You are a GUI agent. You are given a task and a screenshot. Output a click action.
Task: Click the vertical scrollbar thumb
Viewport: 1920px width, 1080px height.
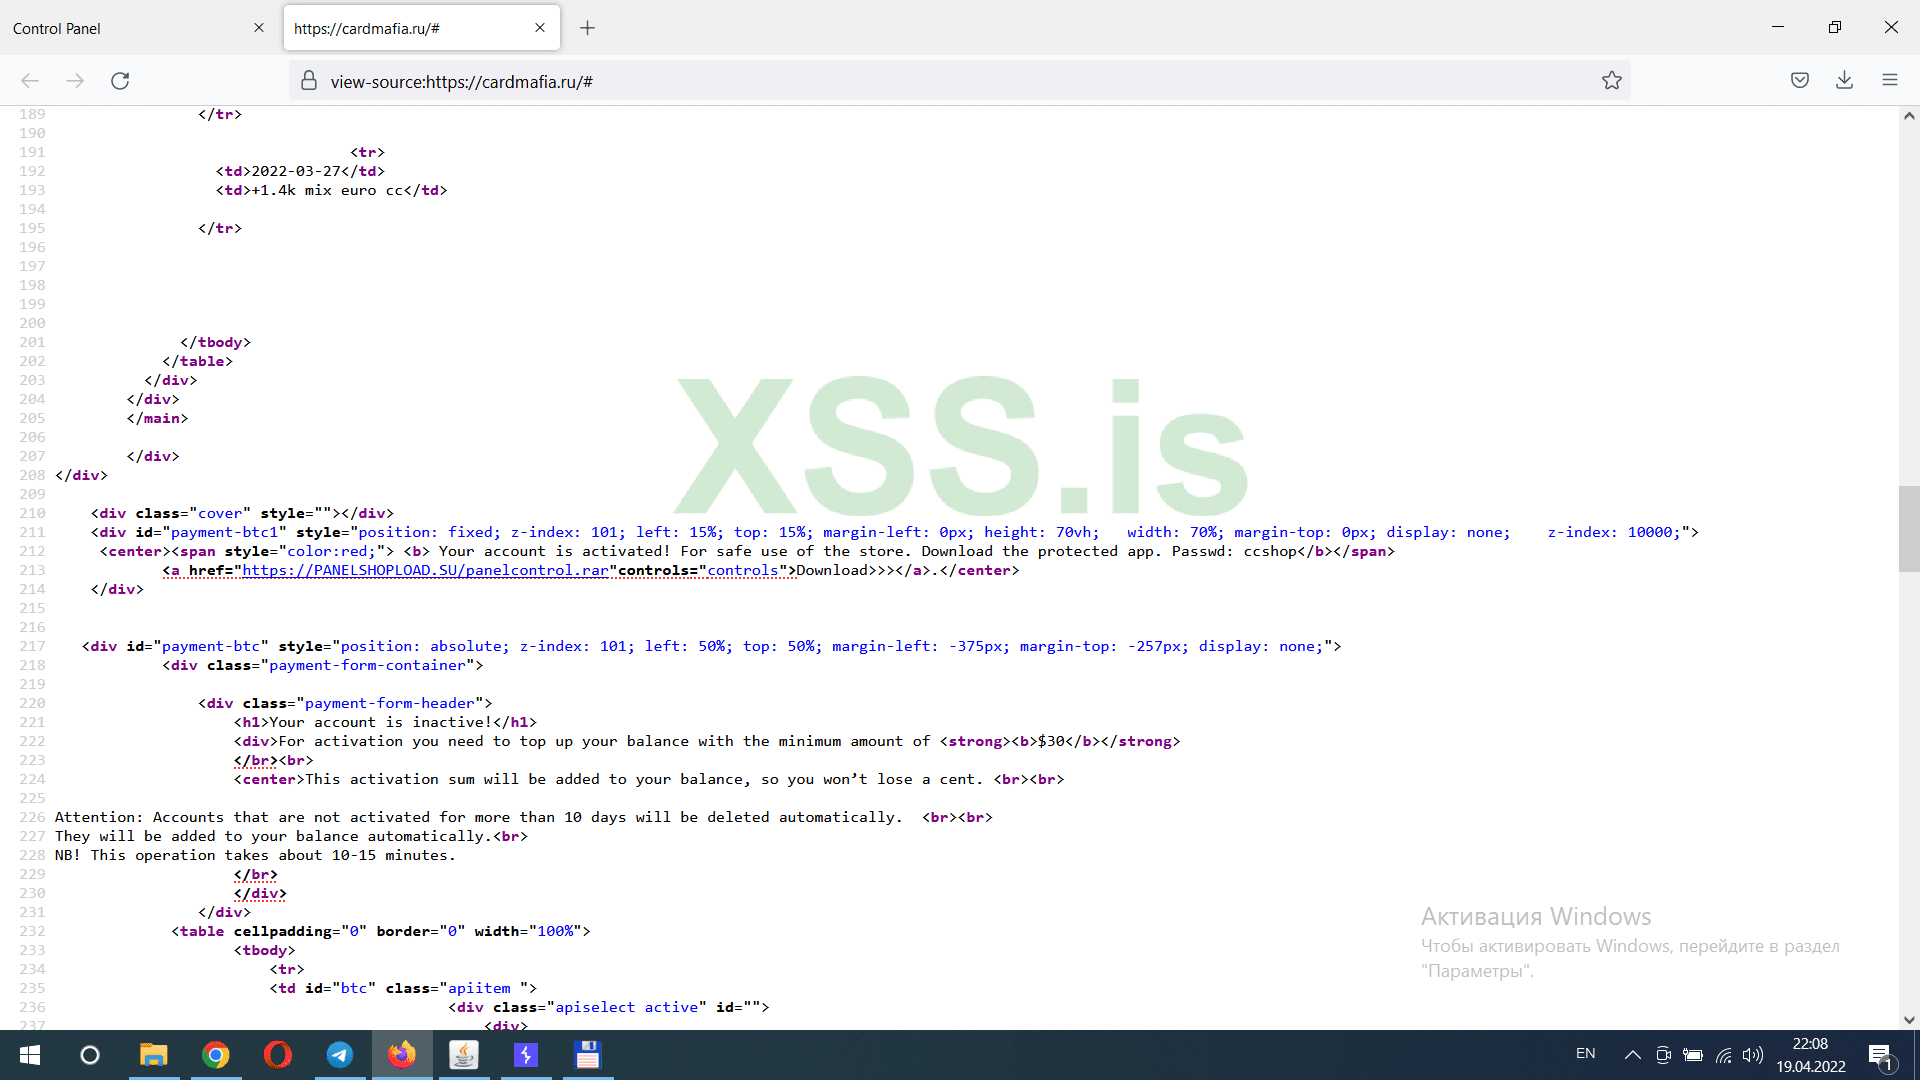pyautogui.click(x=1909, y=528)
